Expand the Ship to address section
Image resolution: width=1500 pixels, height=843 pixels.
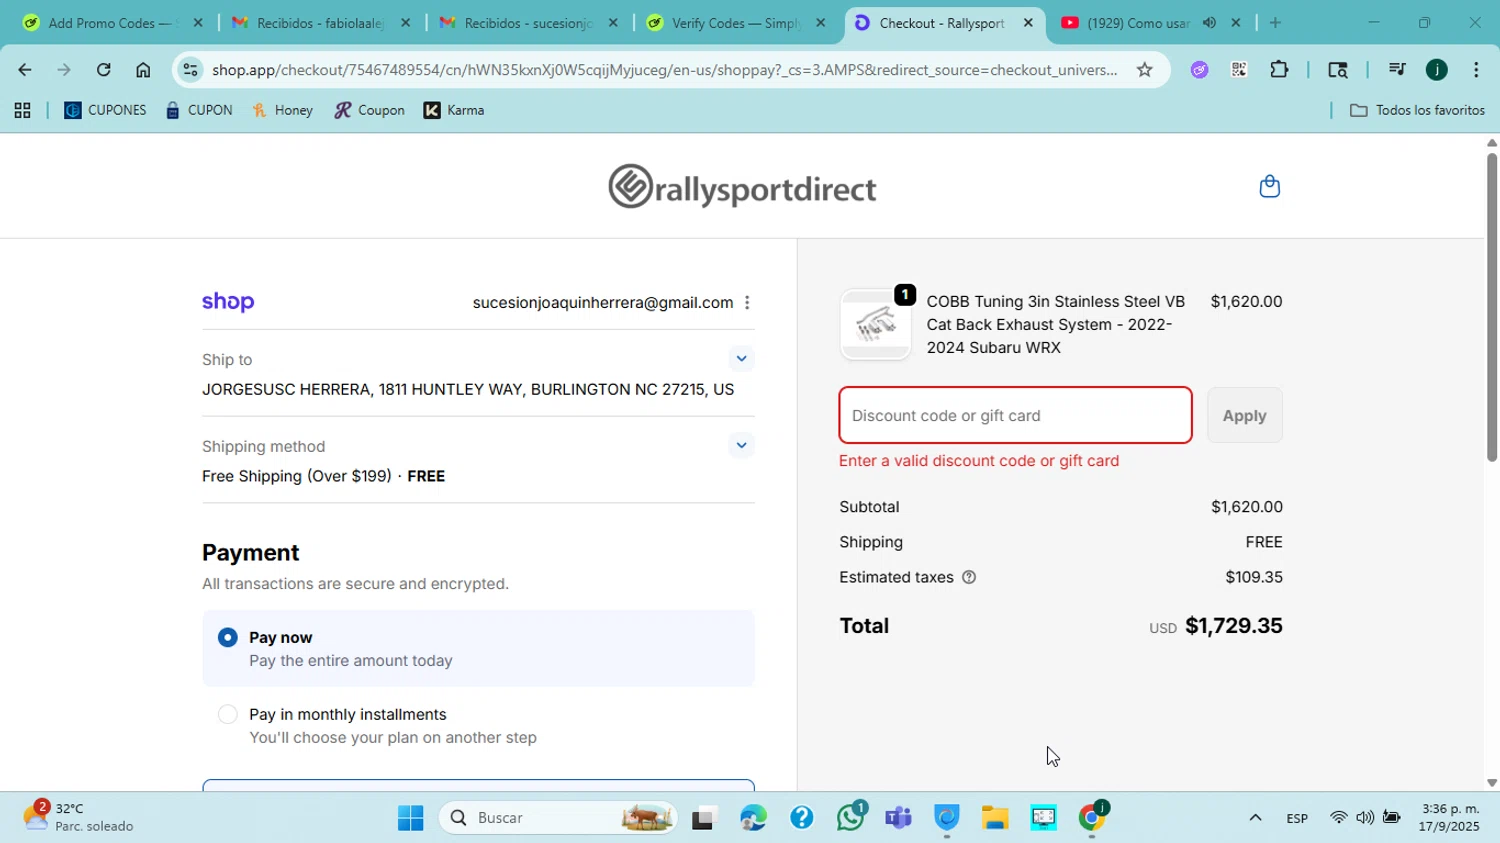pyautogui.click(x=741, y=359)
